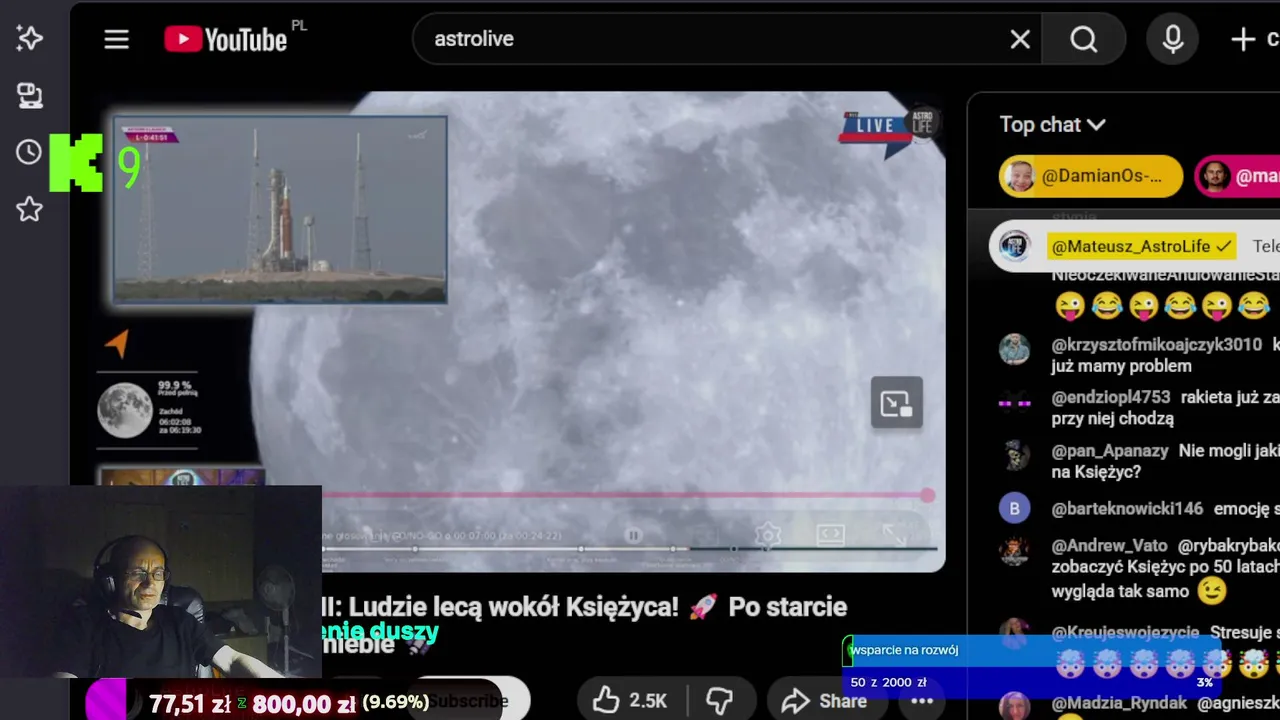The width and height of the screenshot is (1280, 720).
Task: Open avatar of krzysztofmikoajczyk3010 in chat
Action: (x=1015, y=349)
